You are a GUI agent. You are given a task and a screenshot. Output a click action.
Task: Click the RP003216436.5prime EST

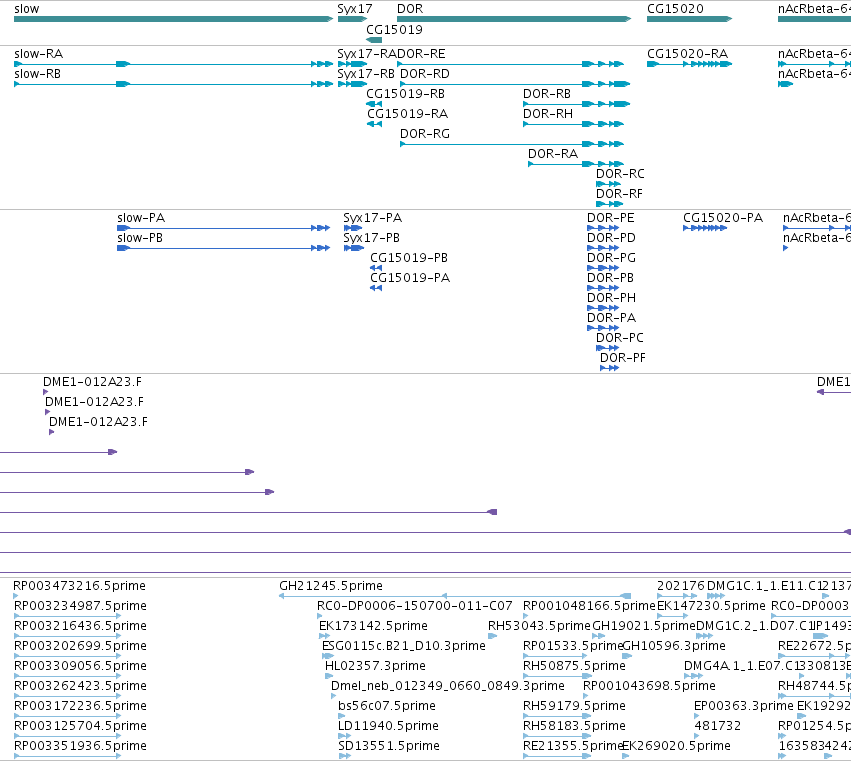pos(67,636)
